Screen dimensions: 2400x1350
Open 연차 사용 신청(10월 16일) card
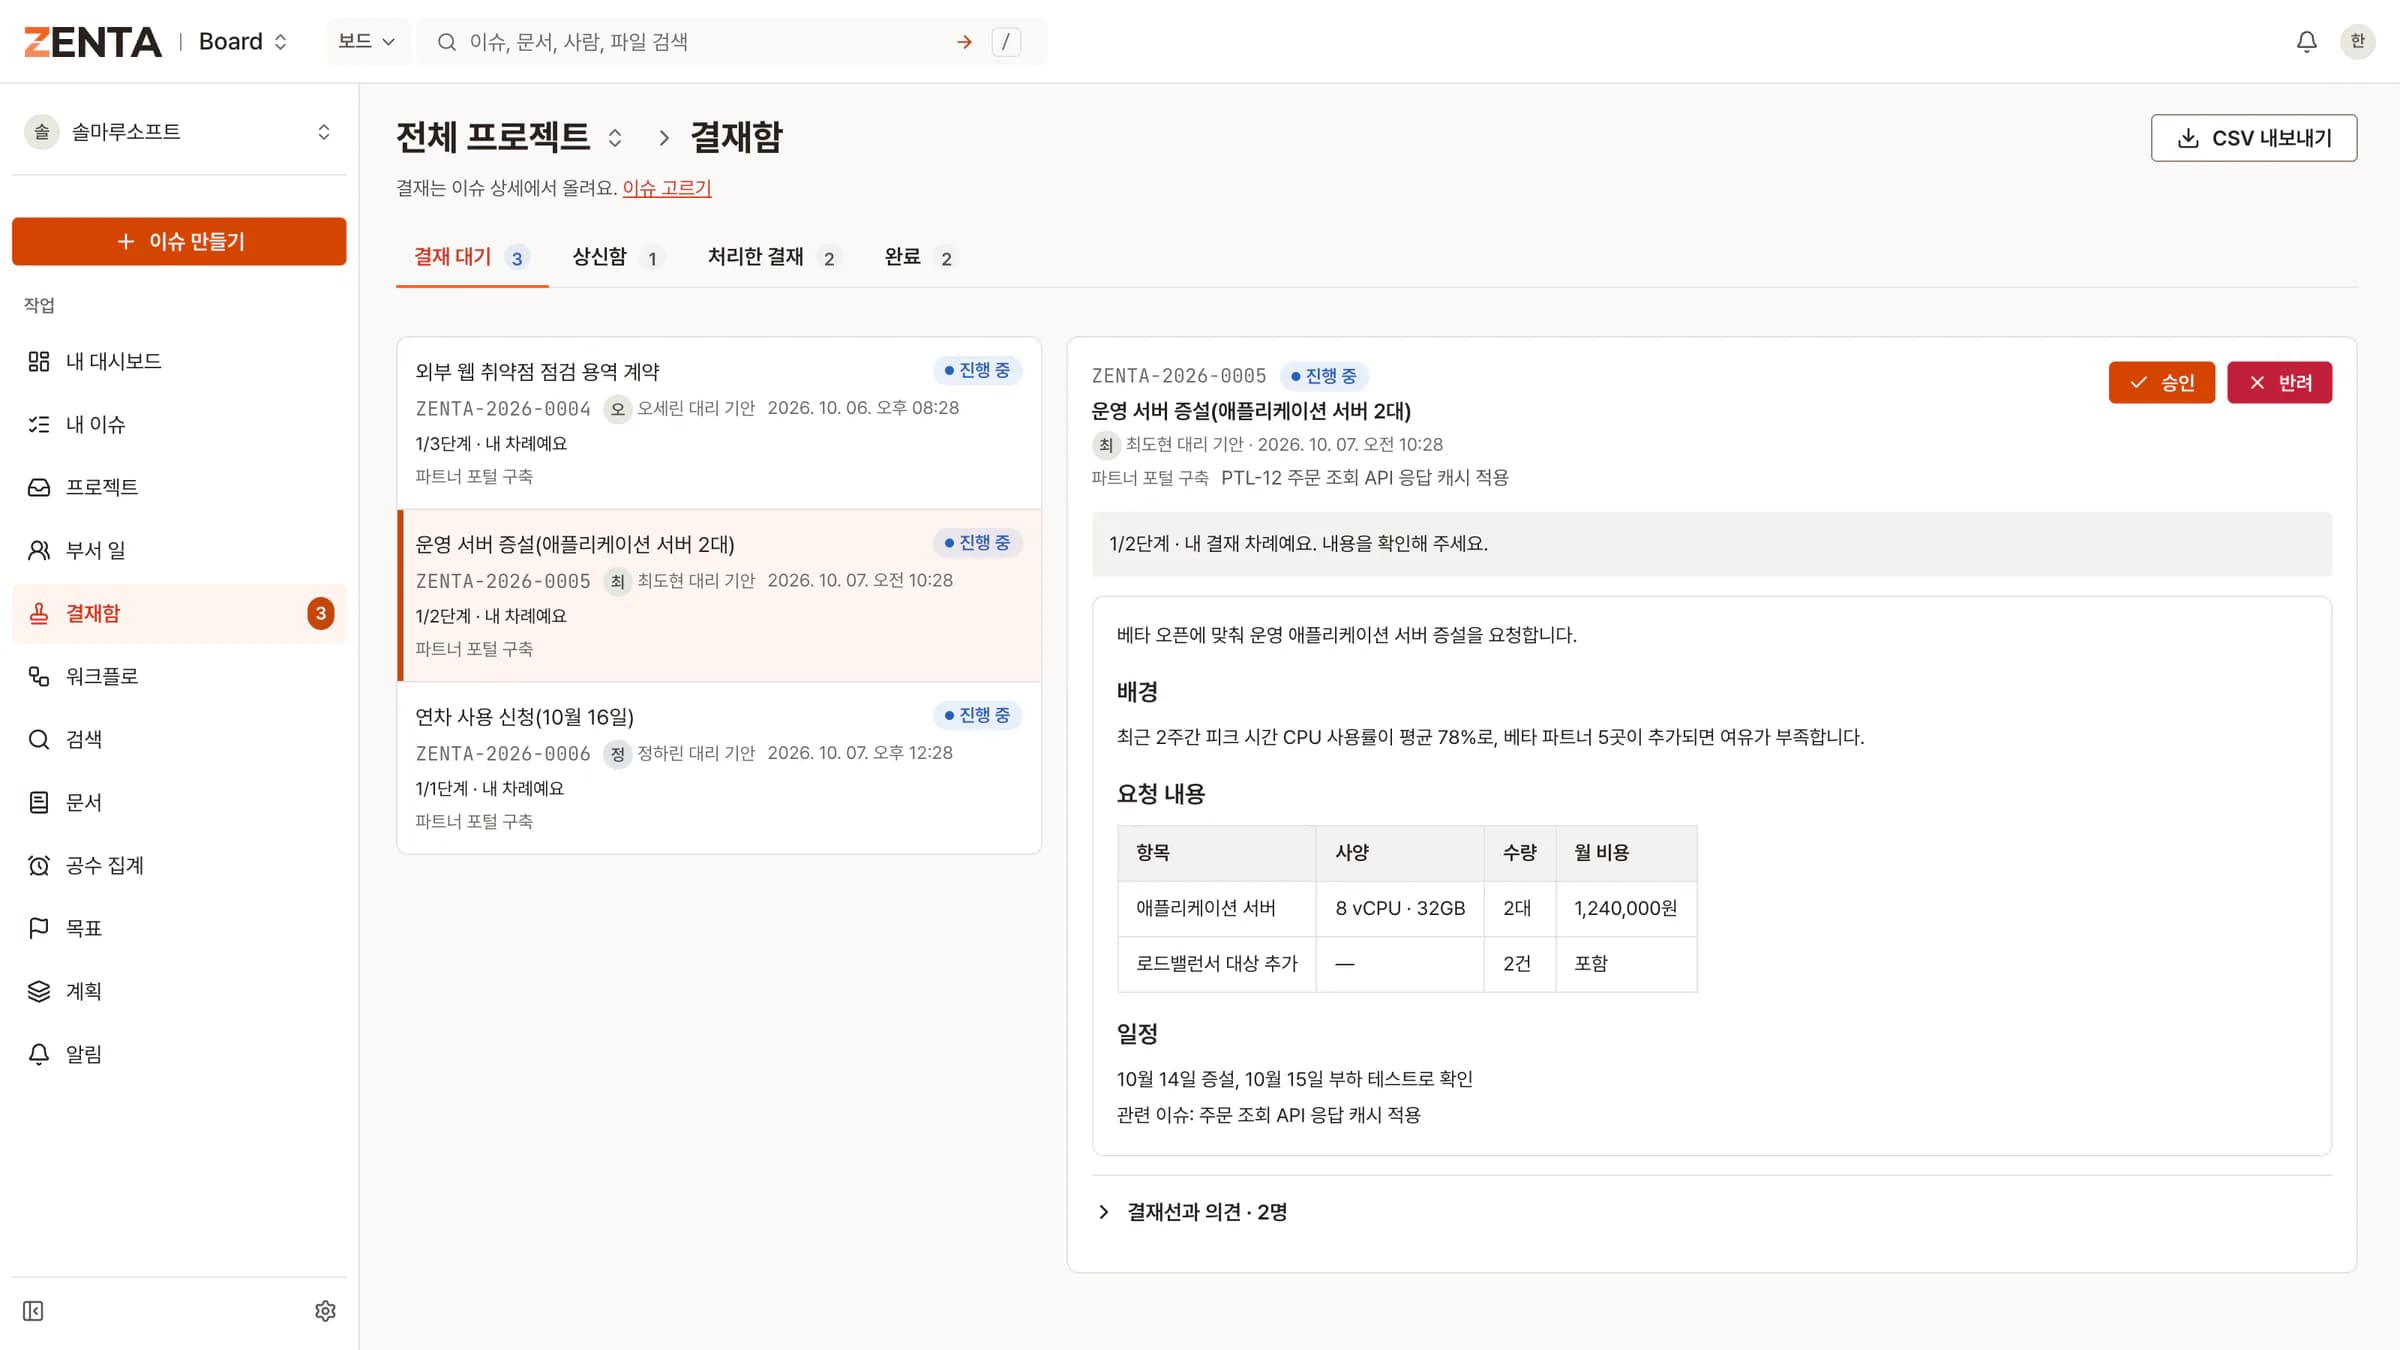click(x=719, y=768)
